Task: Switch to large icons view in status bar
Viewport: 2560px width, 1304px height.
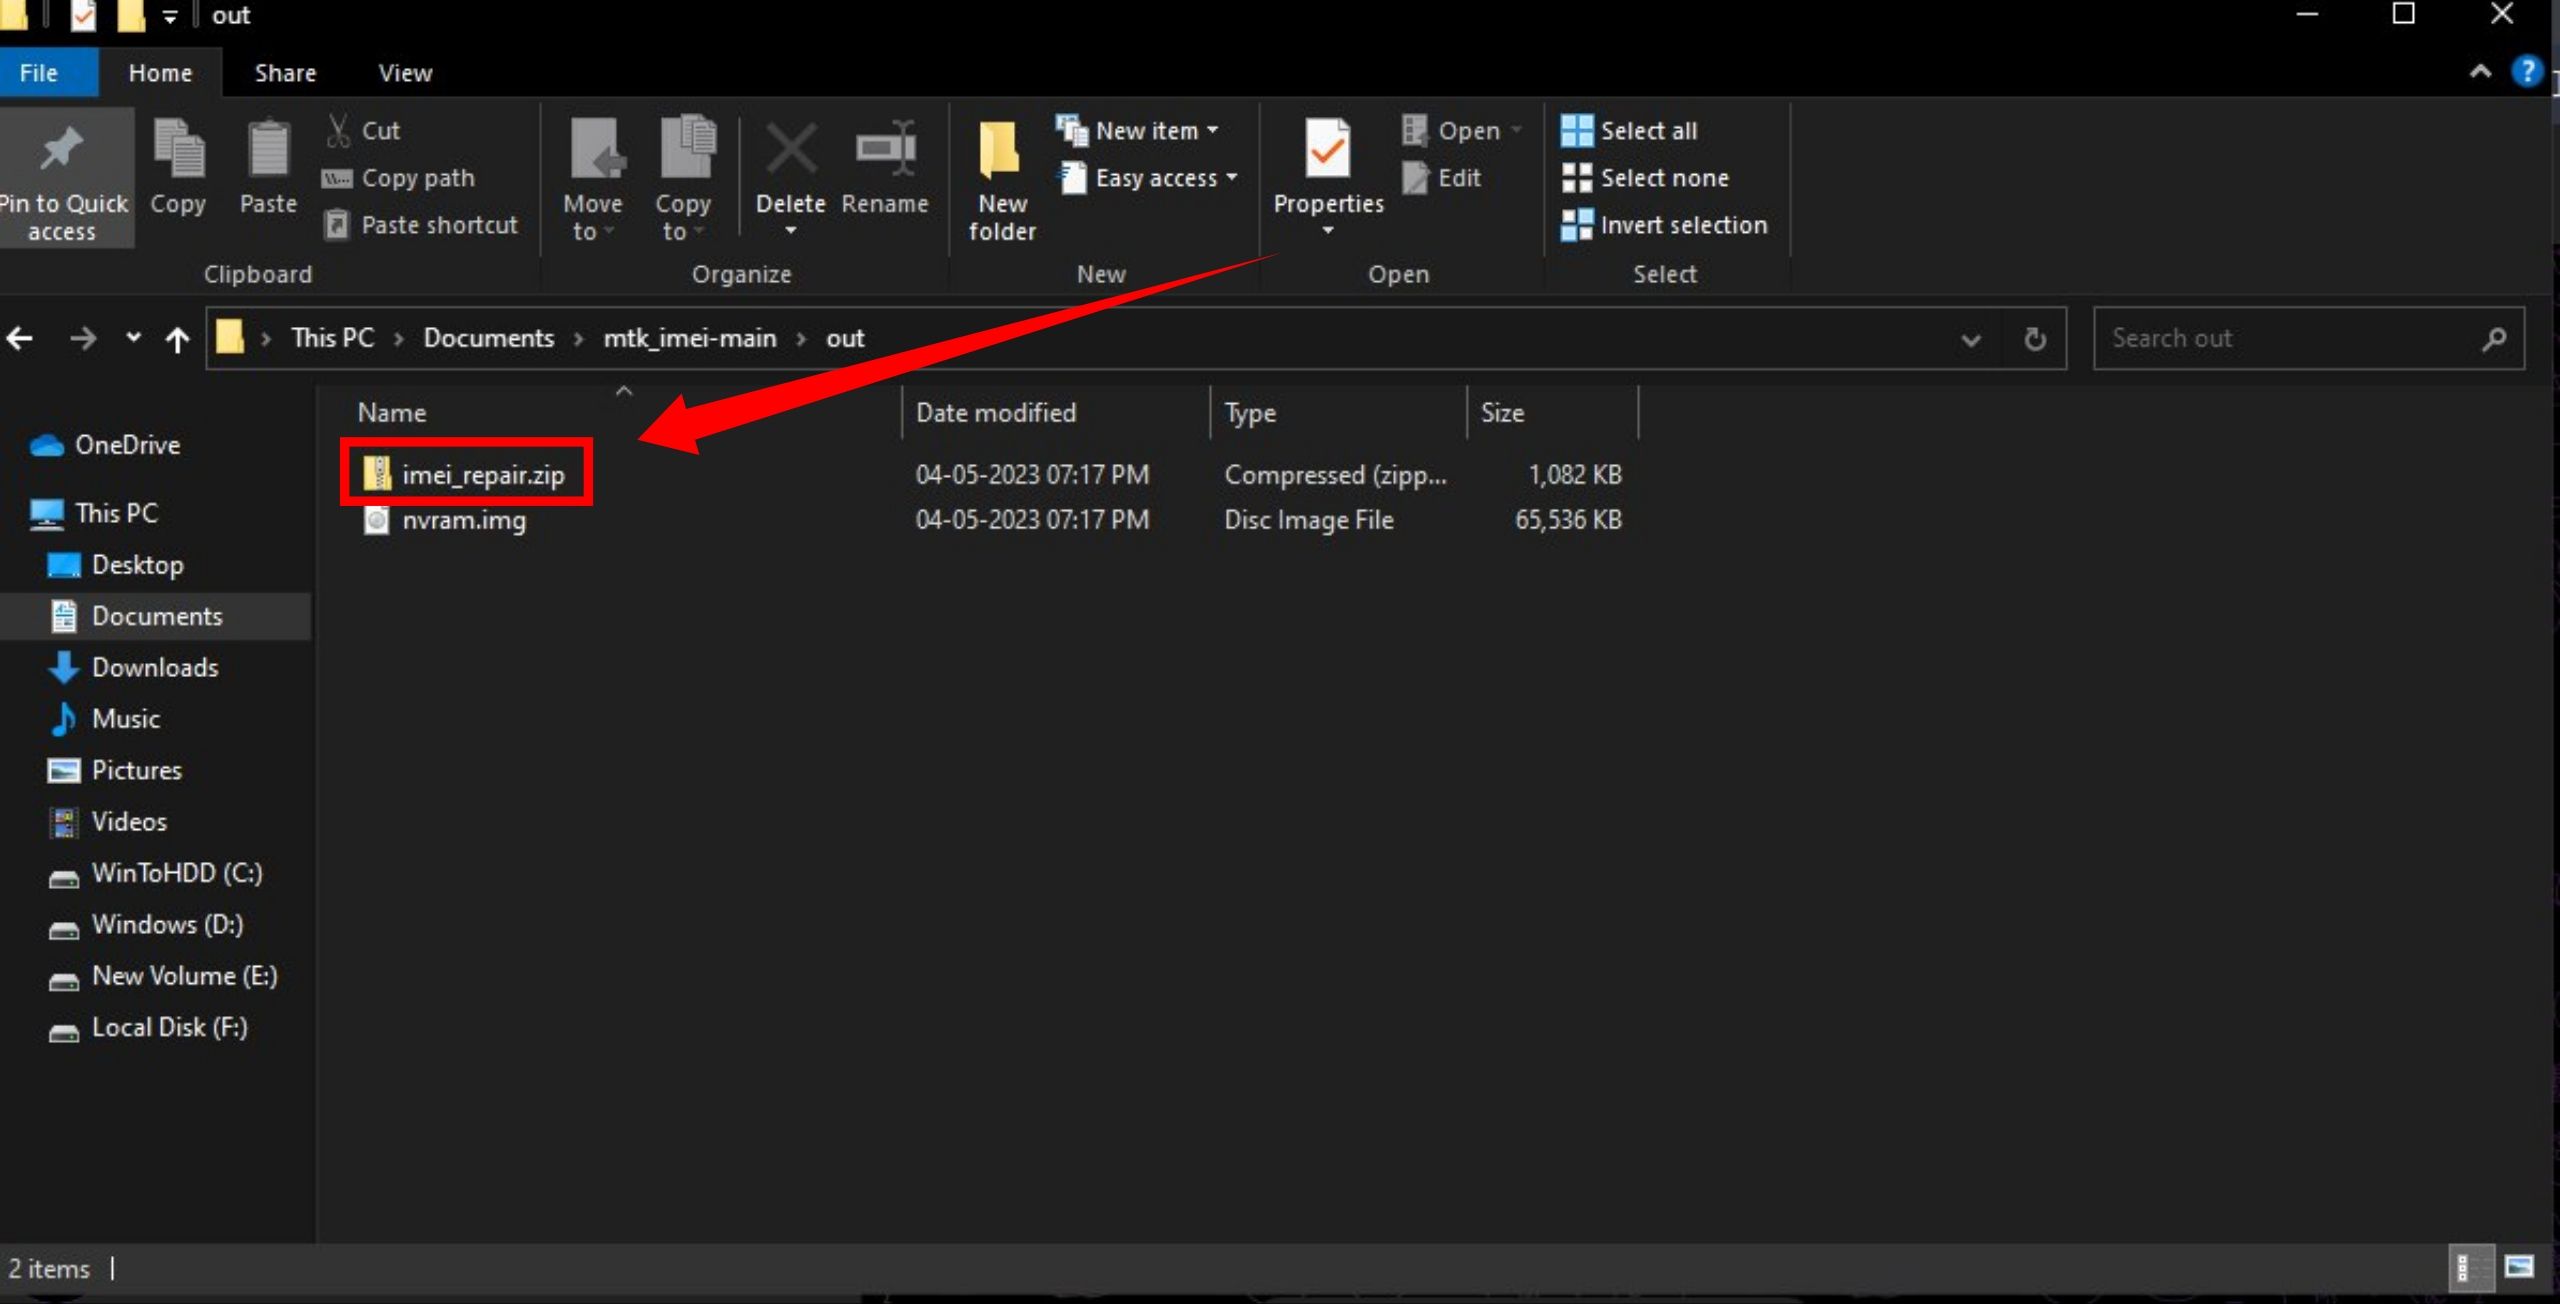Action: [x=2519, y=1268]
